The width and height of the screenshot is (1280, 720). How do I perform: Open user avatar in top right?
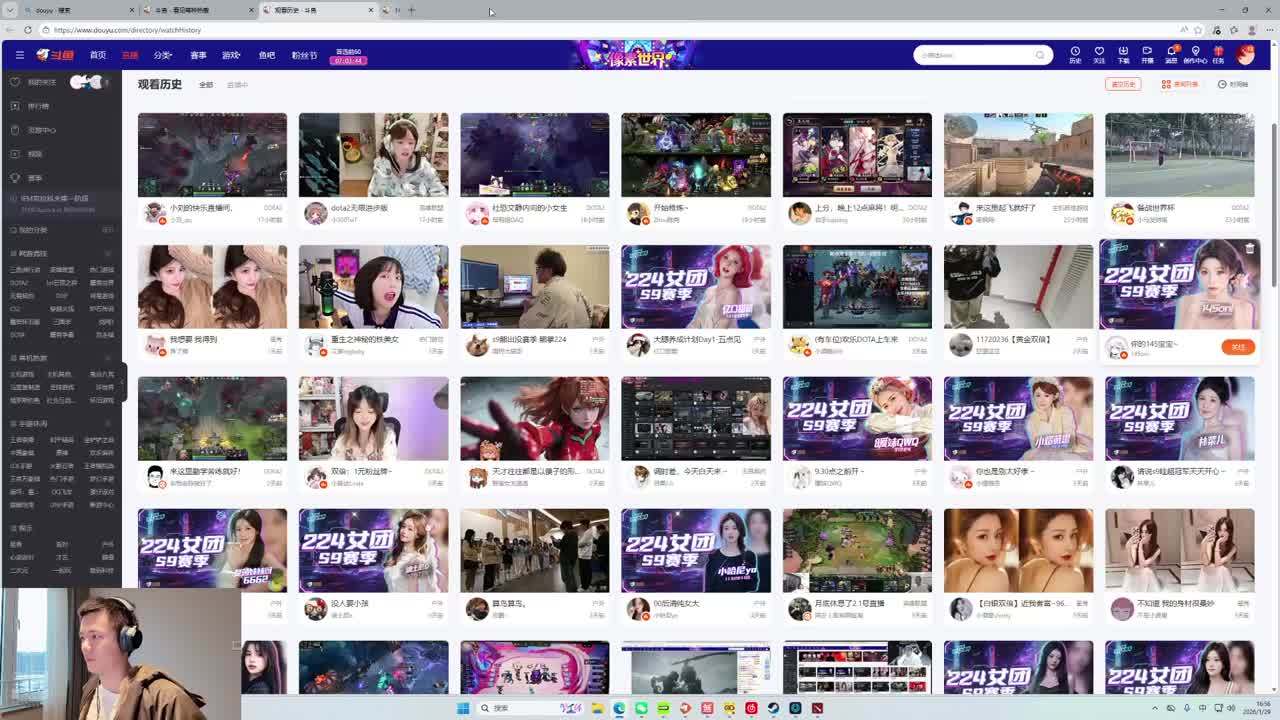(x=1245, y=54)
